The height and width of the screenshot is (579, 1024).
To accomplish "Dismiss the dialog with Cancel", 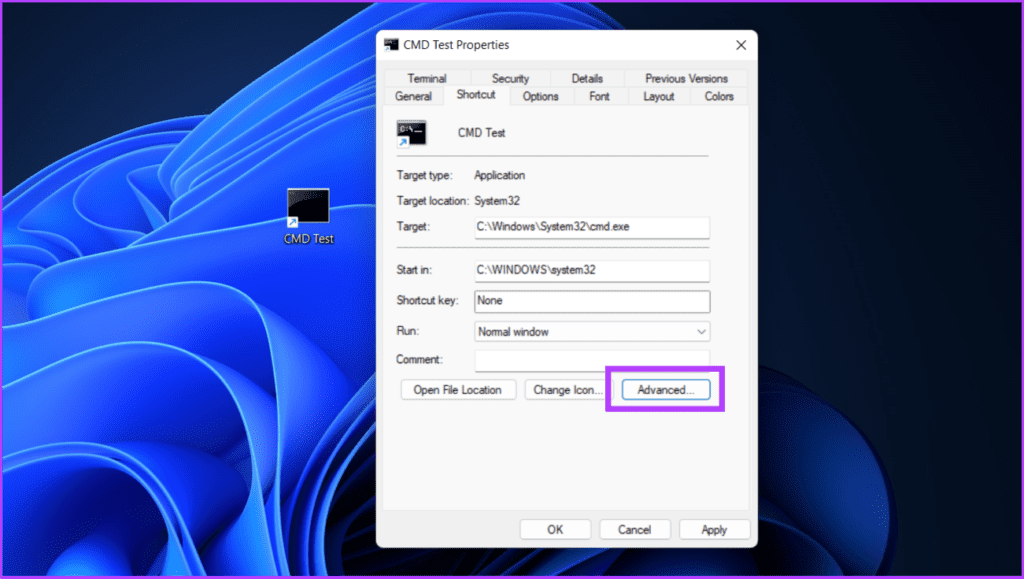I will [x=634, y=529].
